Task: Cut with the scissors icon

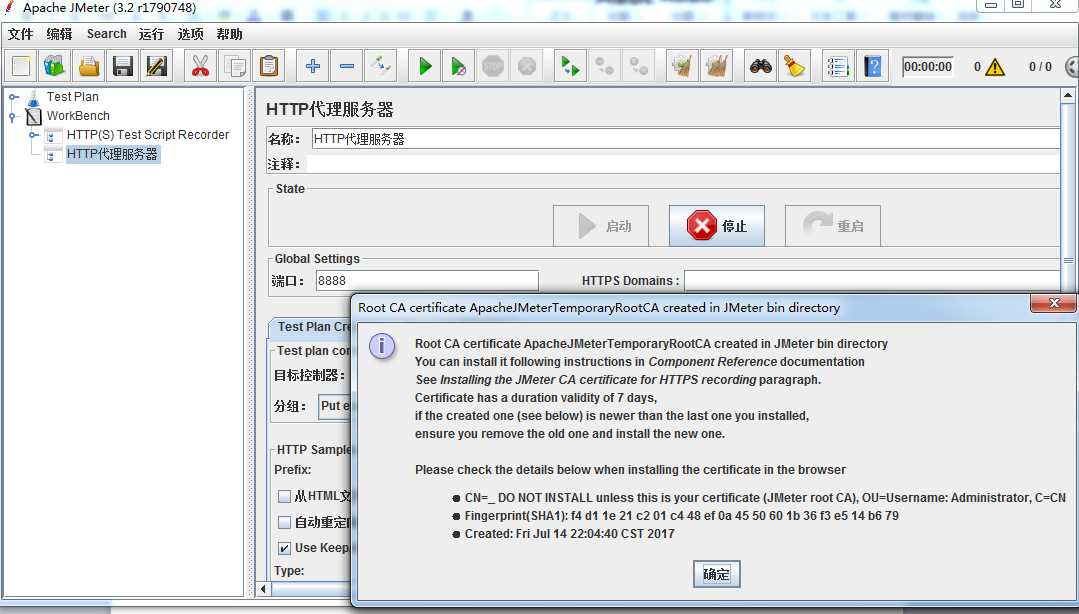Action: click(x=200, y=67)
